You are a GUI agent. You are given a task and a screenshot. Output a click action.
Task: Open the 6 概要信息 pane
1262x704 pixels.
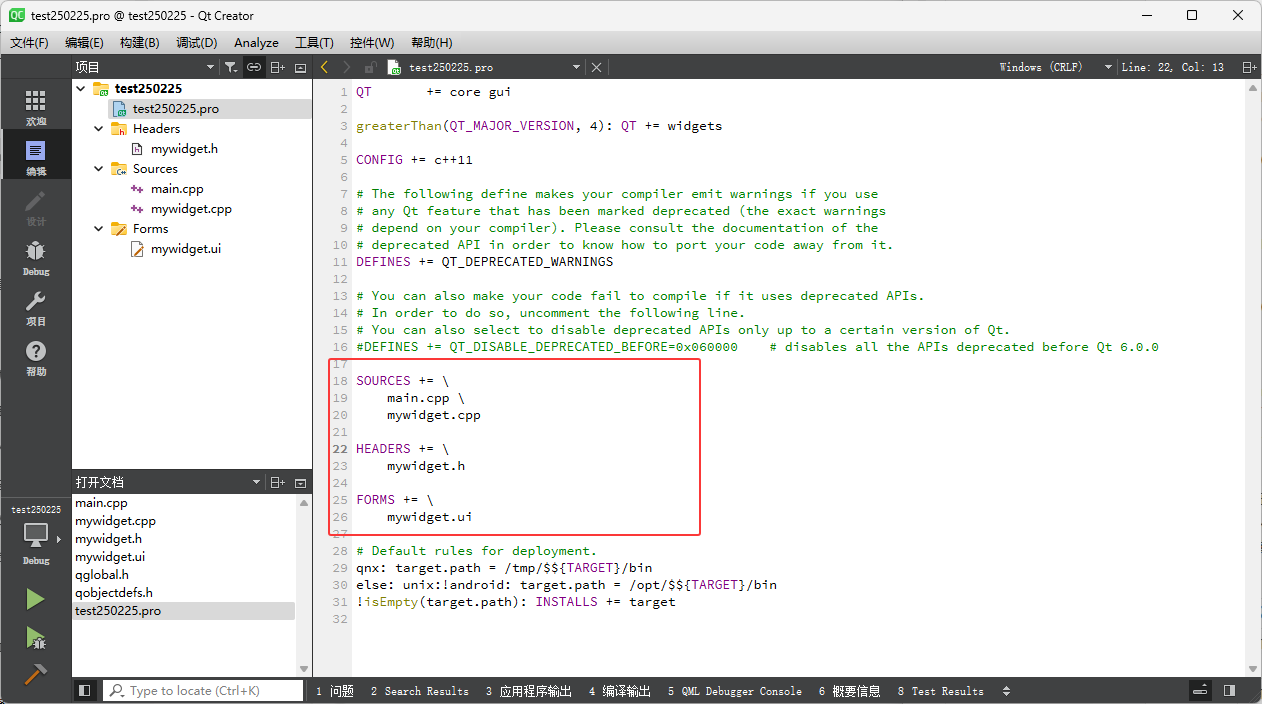(x=849, y=691)
